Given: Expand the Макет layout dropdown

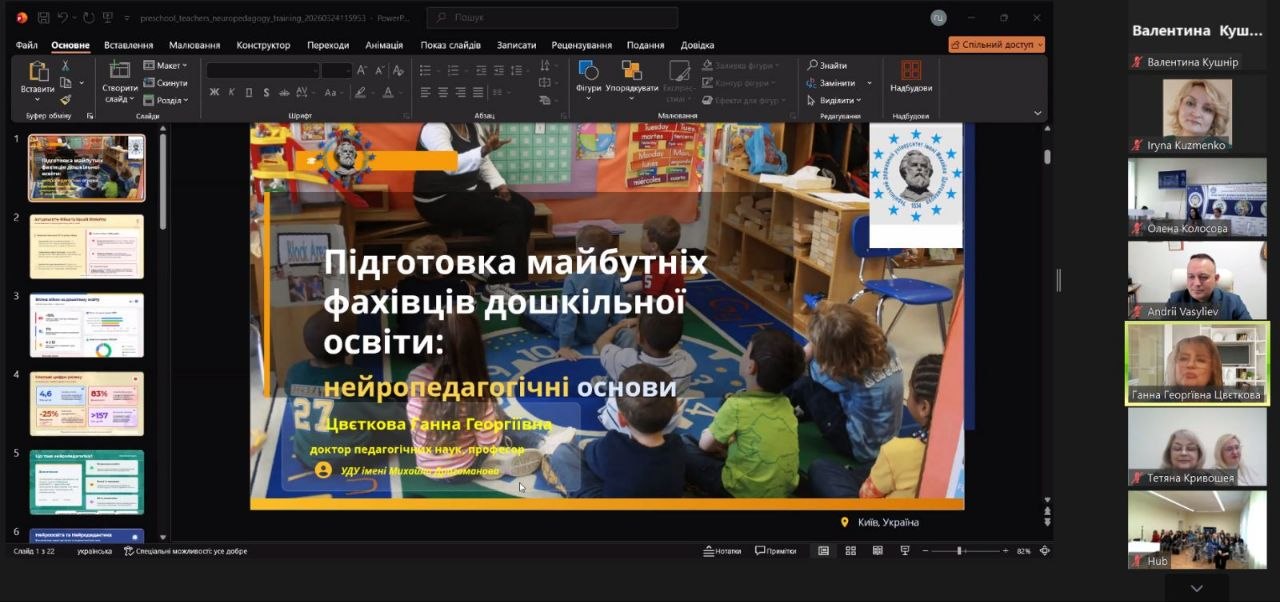Looking at the screenshot, I should pos(166,66).
